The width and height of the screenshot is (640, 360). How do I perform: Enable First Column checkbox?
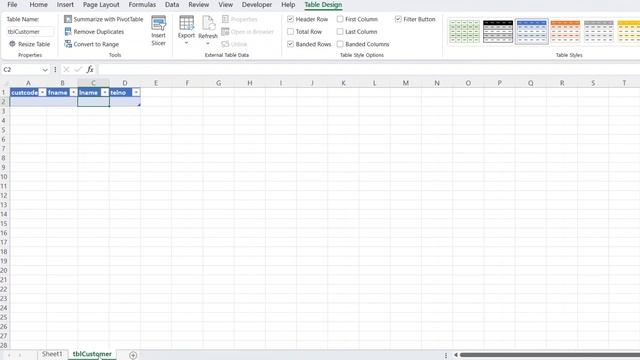tap(340, 19)
